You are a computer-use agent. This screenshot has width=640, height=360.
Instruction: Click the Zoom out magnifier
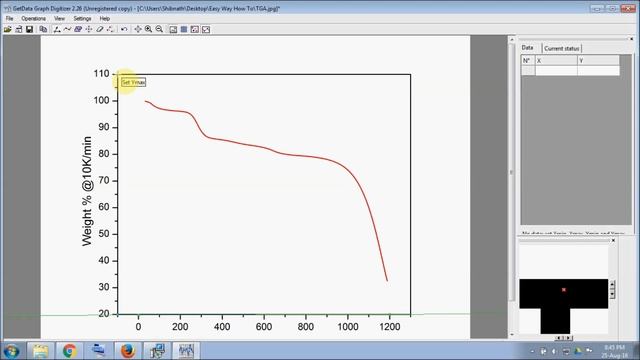pyautogui.click(x=159, y=29)
